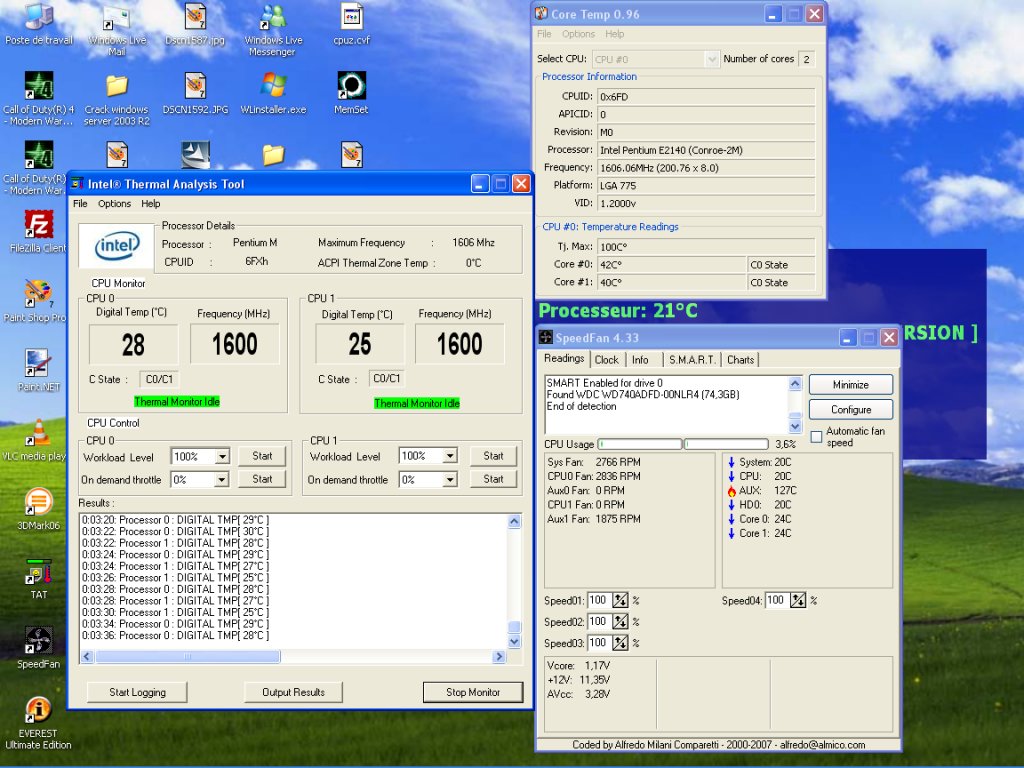1024x768 pixels.
Task: Click results list scroll right arrow
Action: click(x=499, y=656)
